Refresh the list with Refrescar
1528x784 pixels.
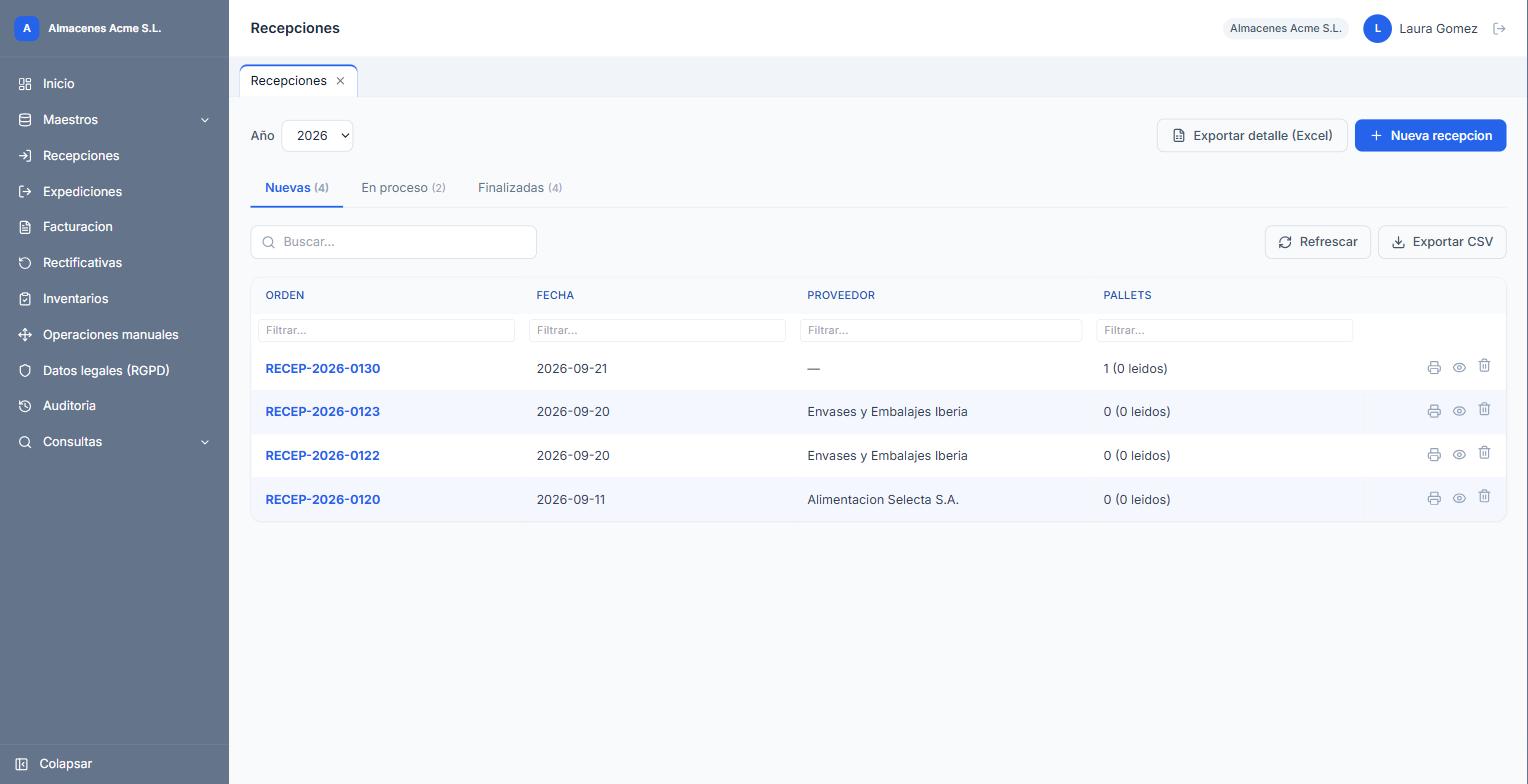click(x=1317, y=242)
